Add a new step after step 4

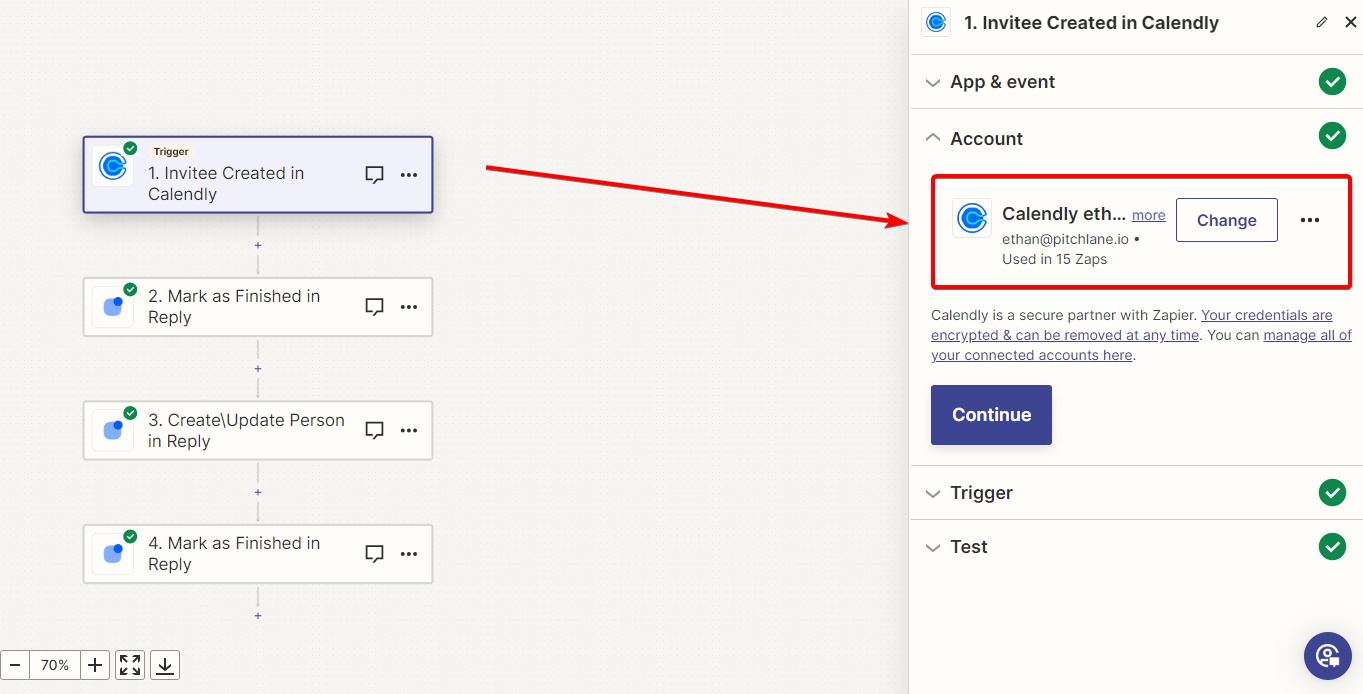tap(258, 616)
